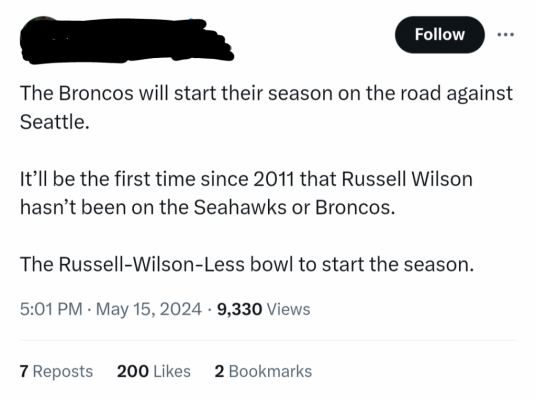Select the sentence about Broncos starting season
This screenshot has height=400, width=536.
(x=266, y=107)
